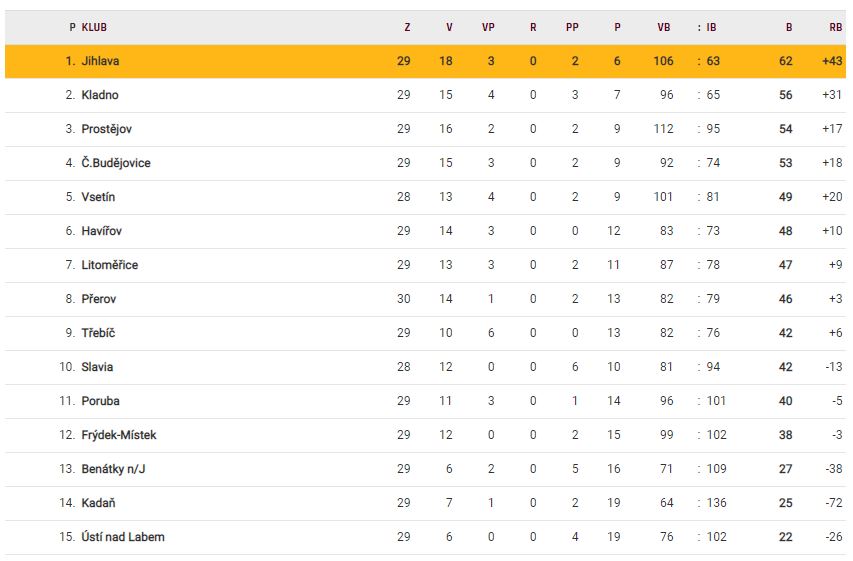Sort by the B points column header
This screenshot has width=853, height=561.
[x=789, y=28]
